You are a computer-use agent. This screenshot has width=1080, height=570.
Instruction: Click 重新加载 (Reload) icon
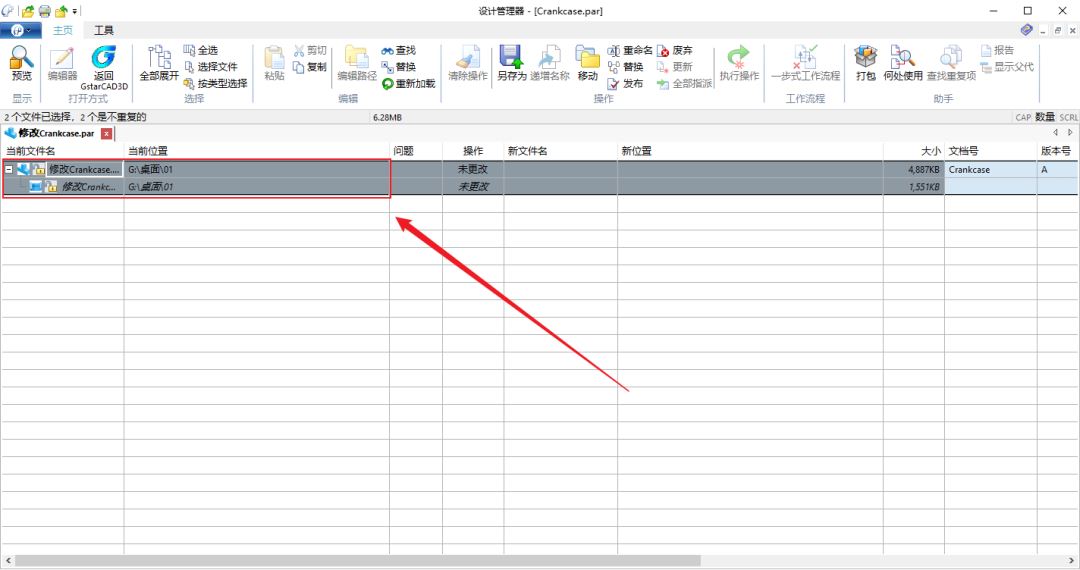[x=409, y=84]
